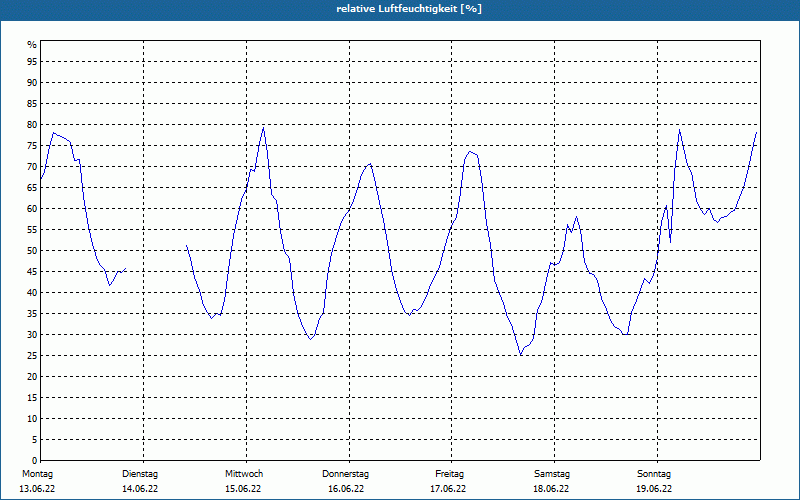Viewport: 800px width, 500px height.
Task: Click the humidity peak on Sunday 19.06.22
Action: [x=680, y=130]
